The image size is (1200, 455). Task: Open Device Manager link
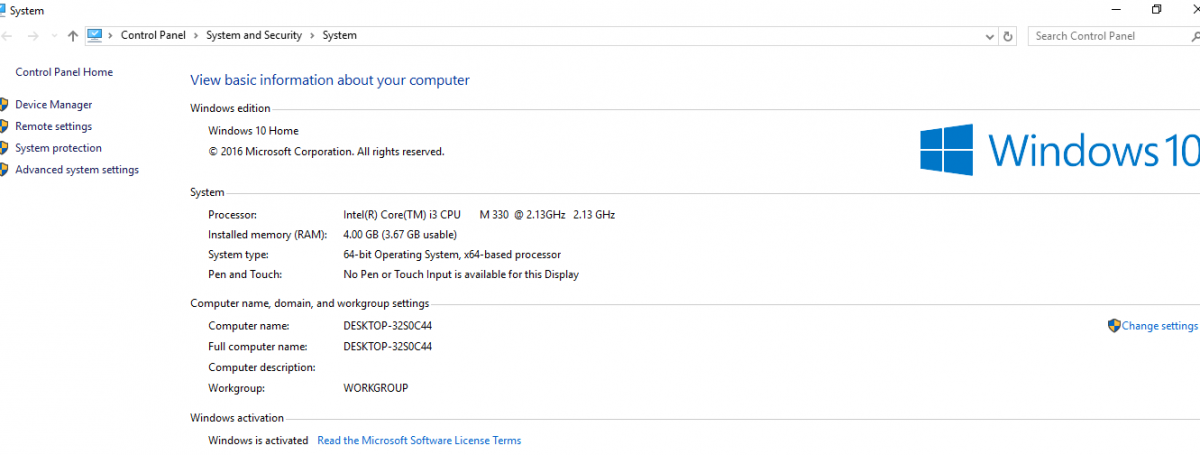point(54,104)
